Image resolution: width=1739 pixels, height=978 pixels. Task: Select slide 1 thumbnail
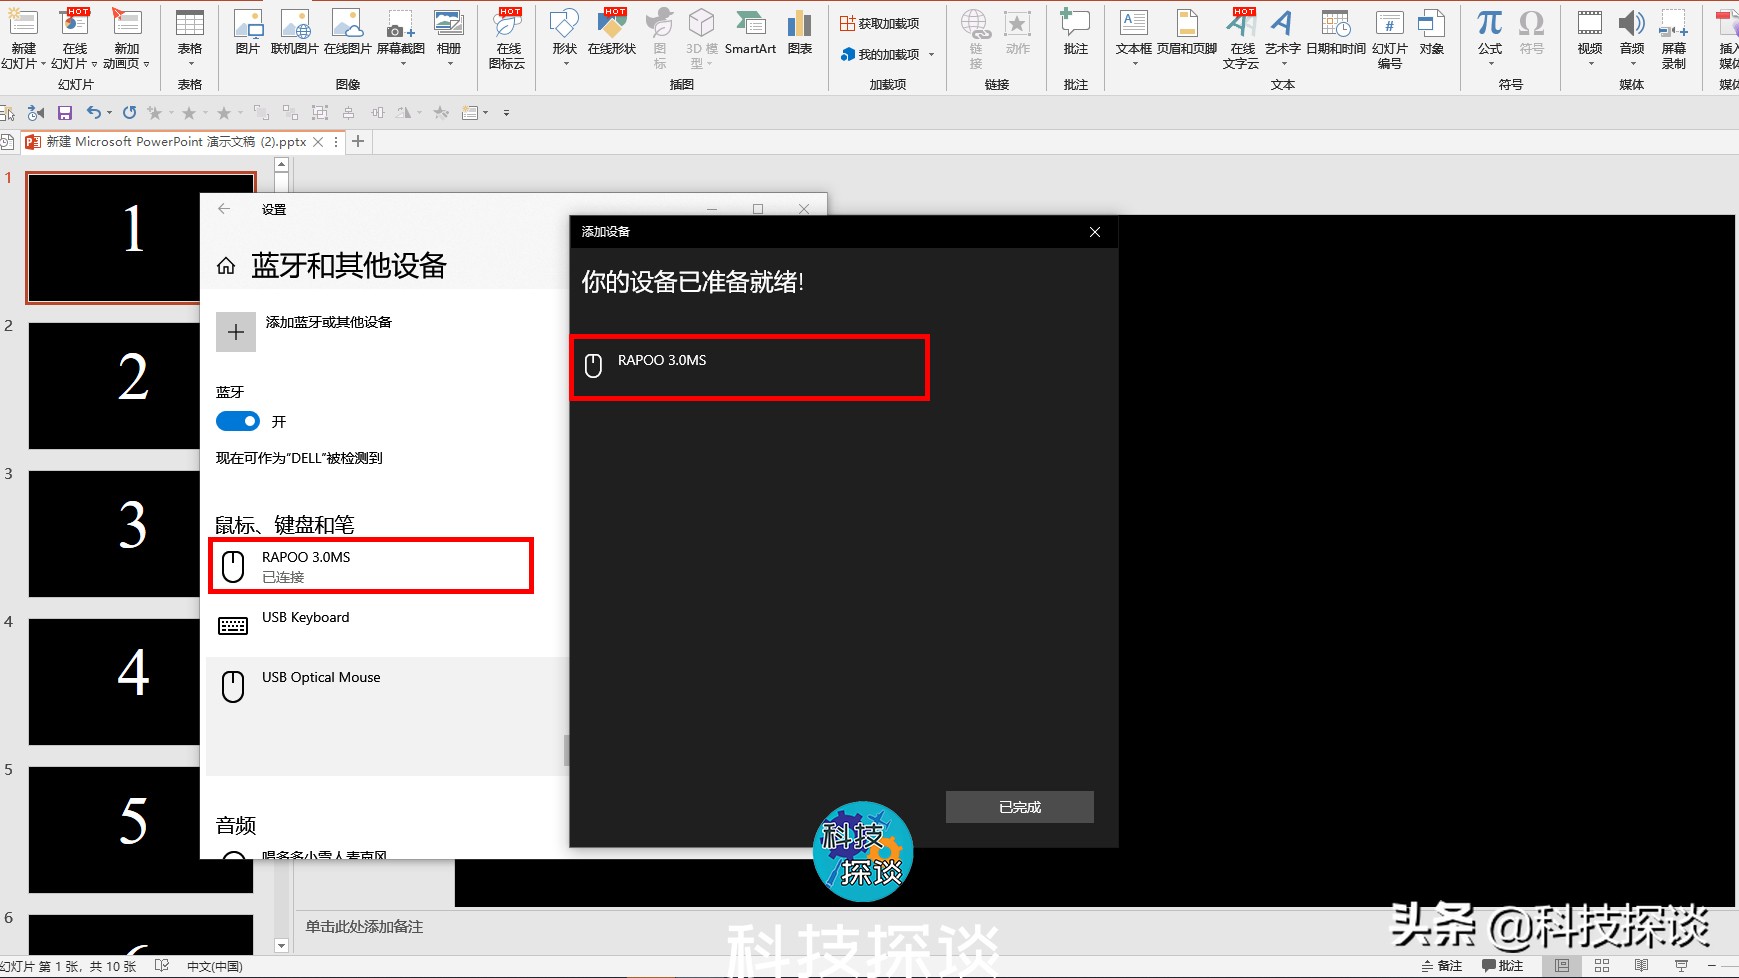tap(115, 238)
